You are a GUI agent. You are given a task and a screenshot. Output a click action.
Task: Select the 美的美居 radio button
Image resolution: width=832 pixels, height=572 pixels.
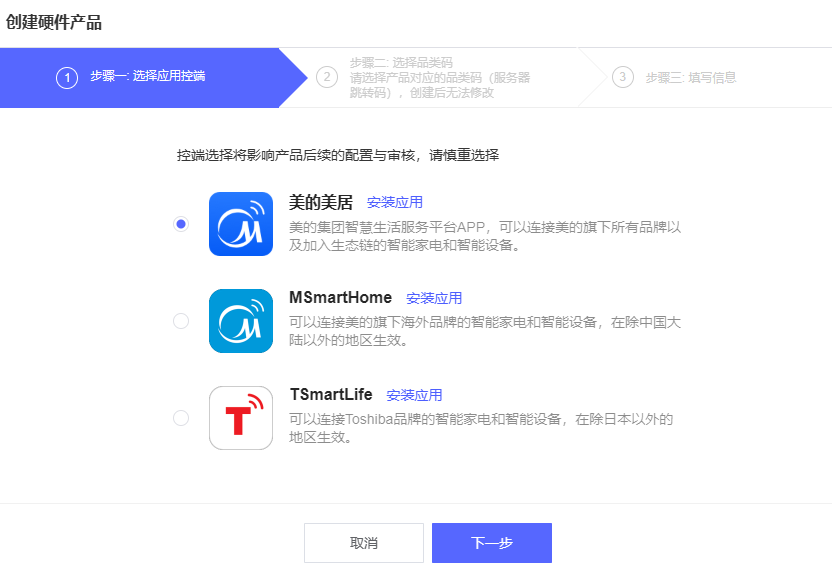[181, 224]
